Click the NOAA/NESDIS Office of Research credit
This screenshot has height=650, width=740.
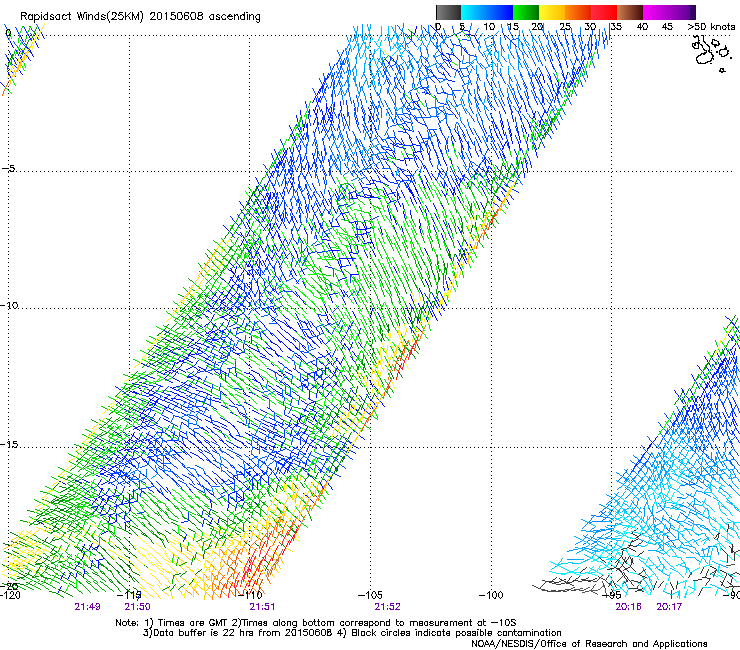[589, 644]
